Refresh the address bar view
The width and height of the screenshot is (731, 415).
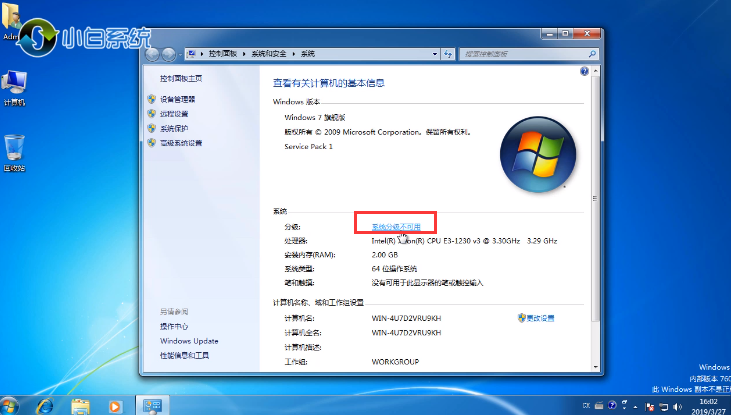[x=448, y=54]
